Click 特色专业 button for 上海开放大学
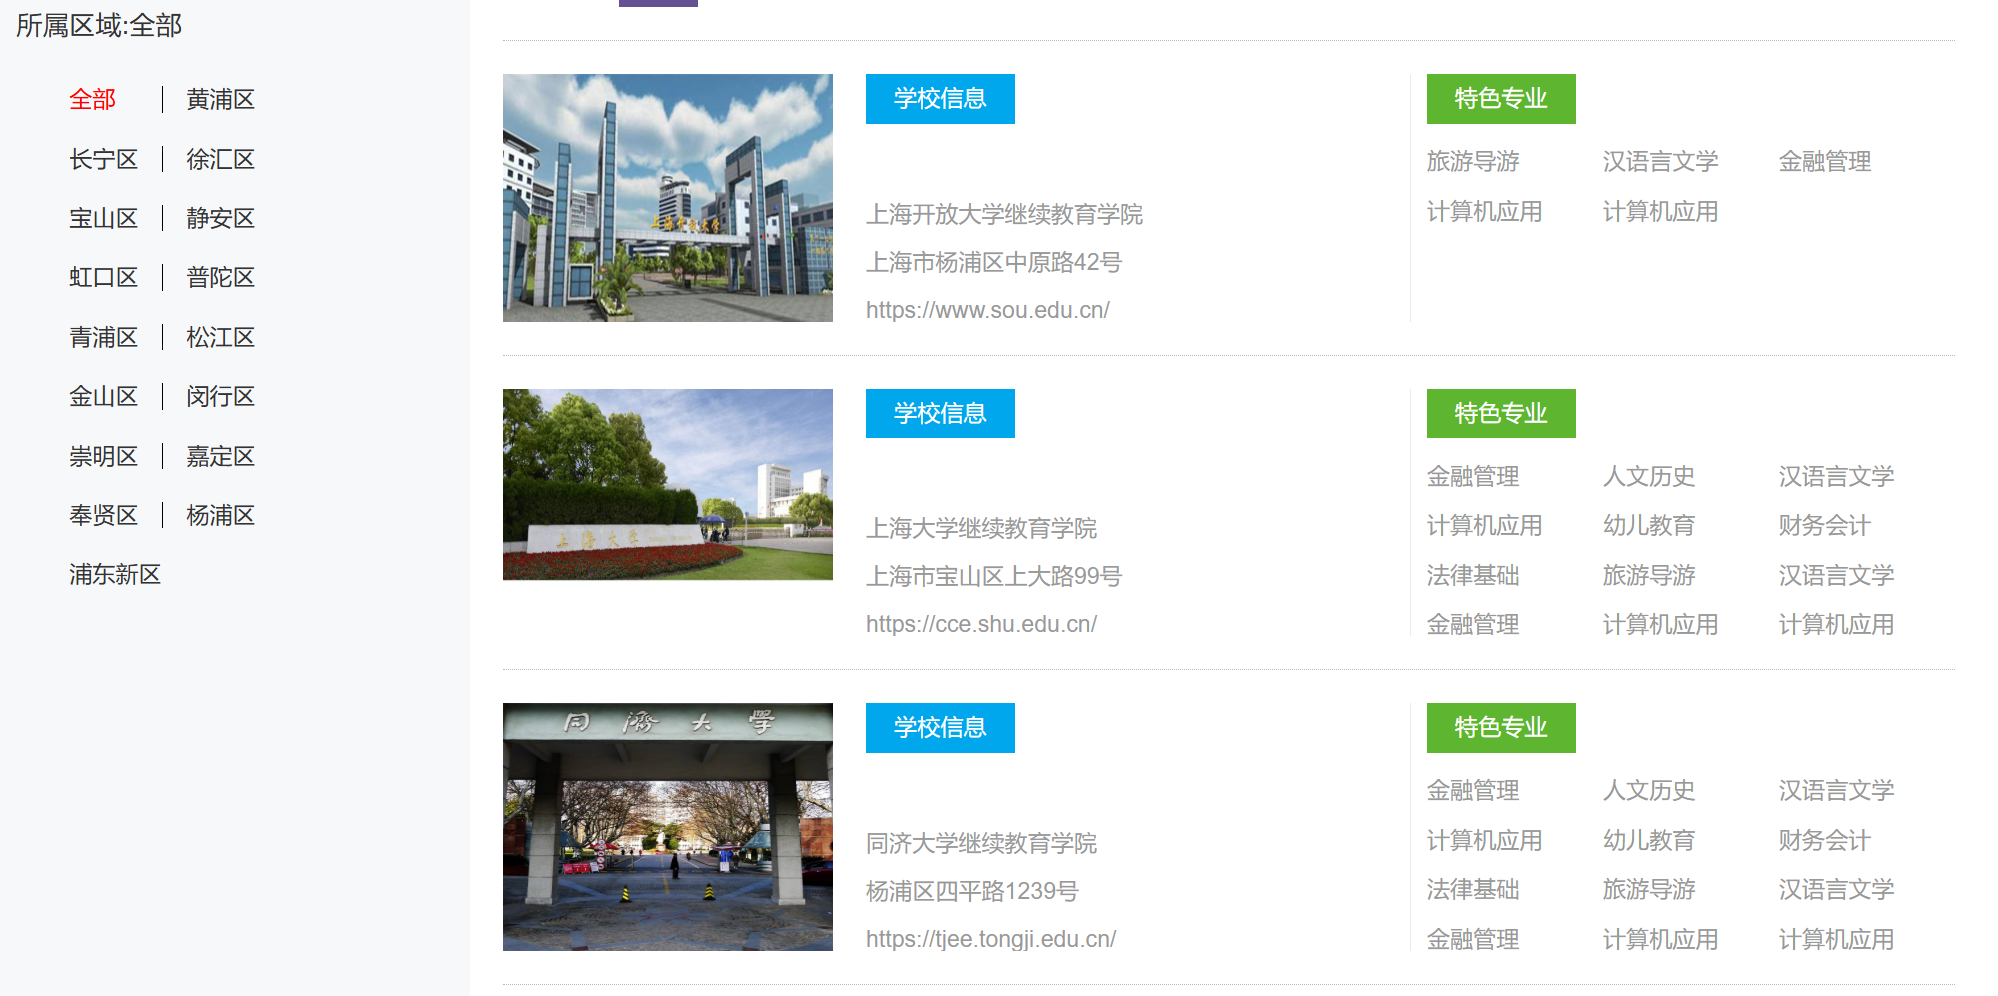The height and width of the screenshot is (996, 1998). (x=1500, y=99)
